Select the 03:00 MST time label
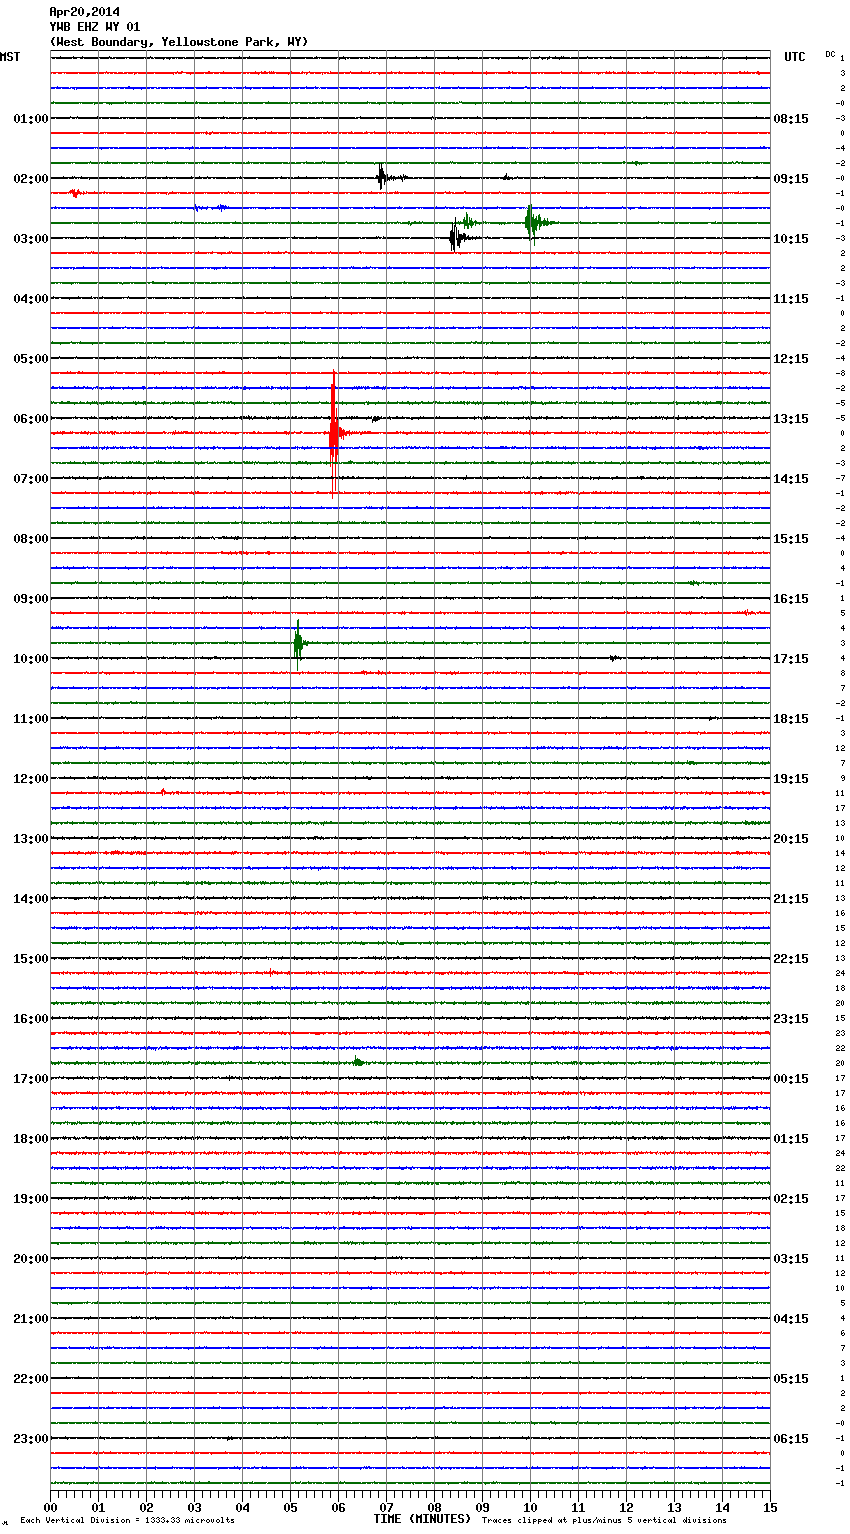The image size is (850, 1534). (31, 238)
